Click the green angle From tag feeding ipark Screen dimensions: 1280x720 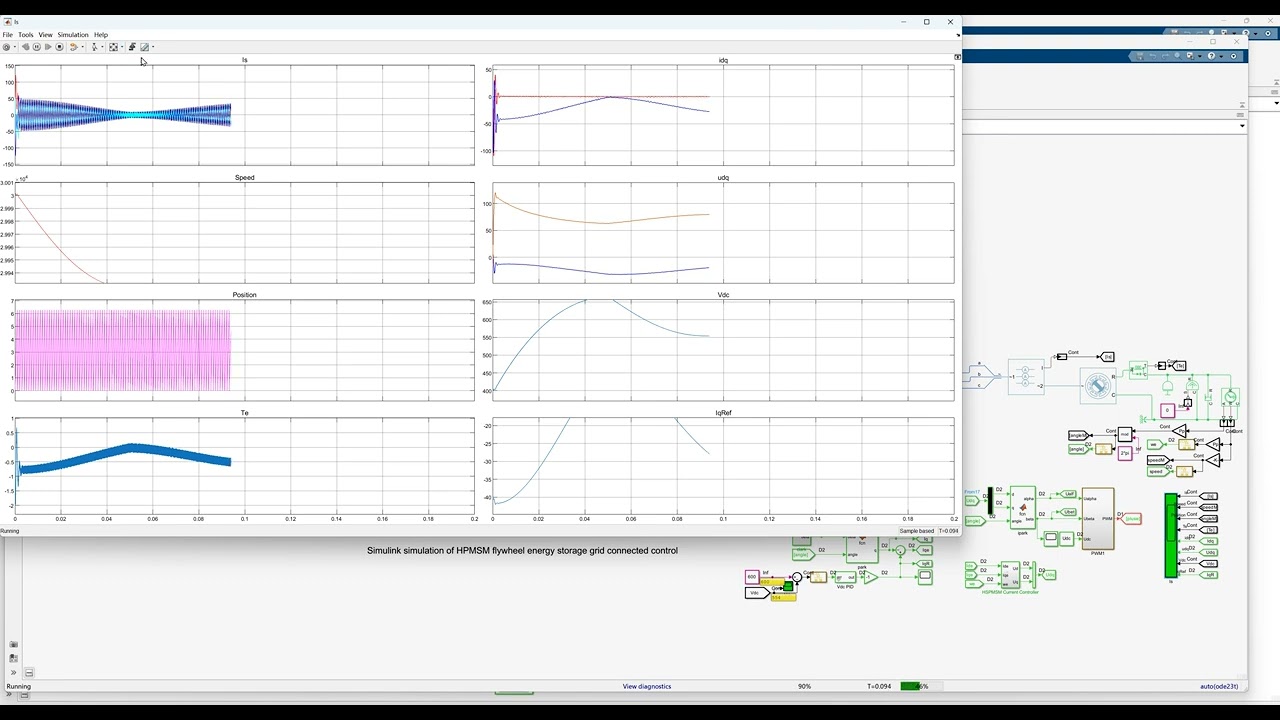click(975, 521)
